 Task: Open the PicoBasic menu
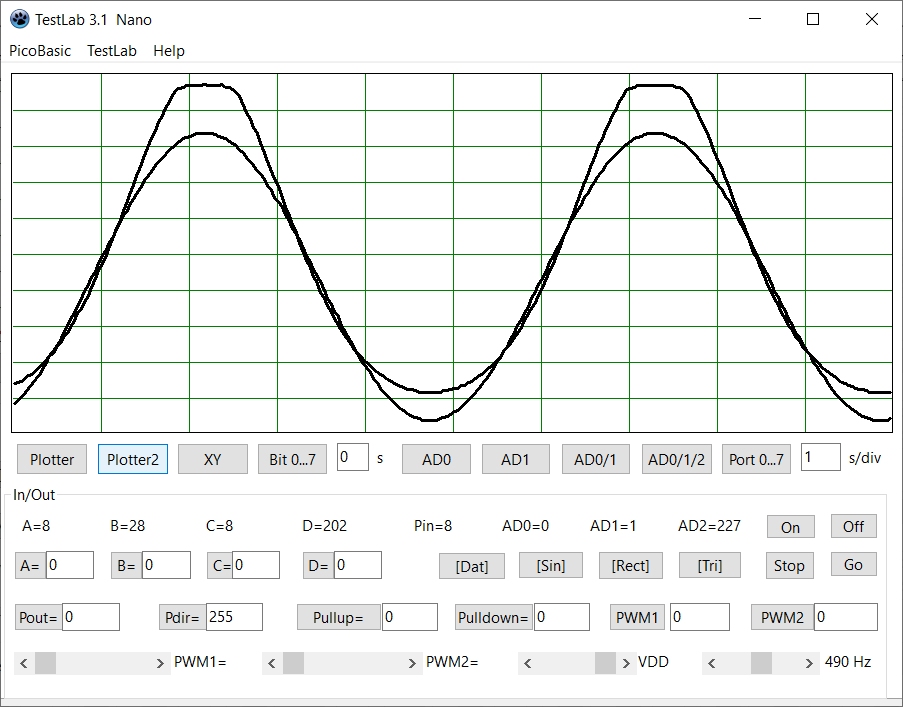[x=40, y=50]
